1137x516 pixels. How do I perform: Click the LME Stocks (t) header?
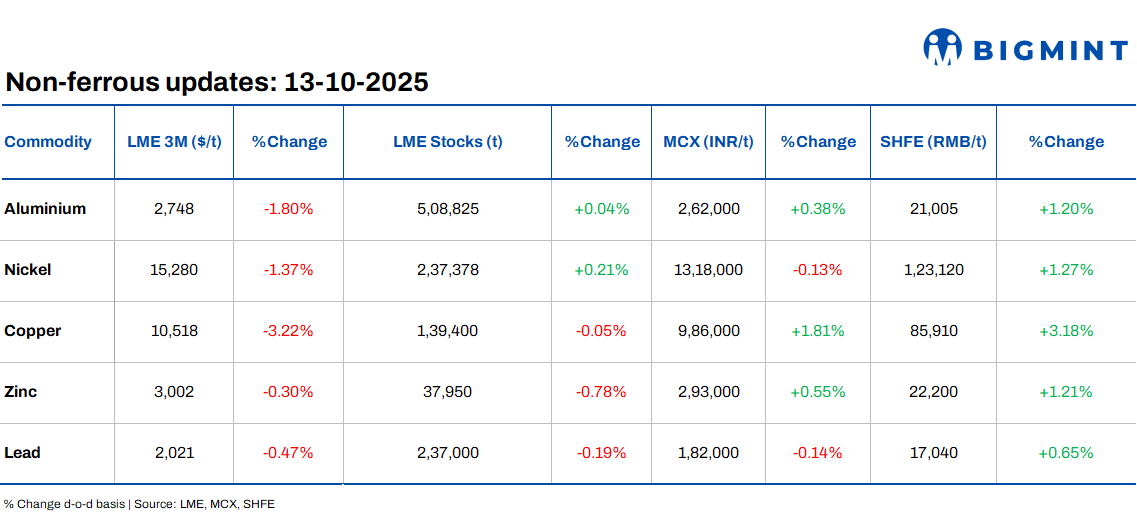point(447,142)
